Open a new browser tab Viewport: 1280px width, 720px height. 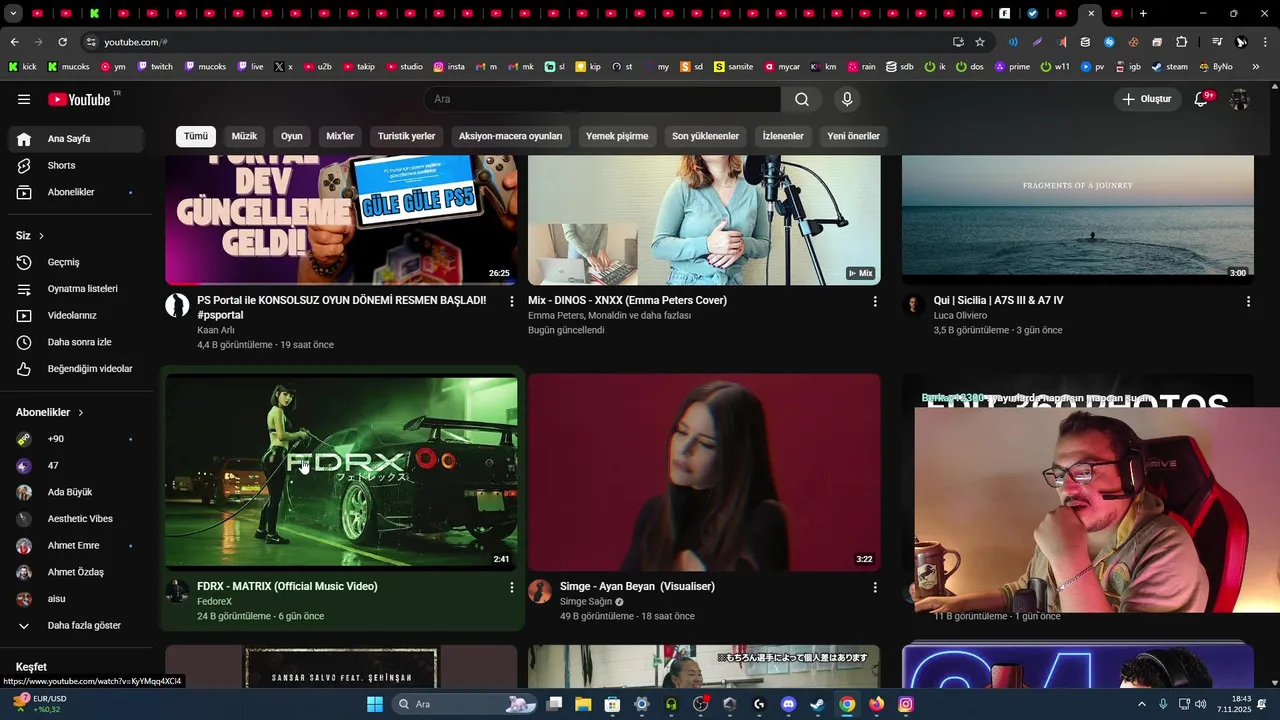point(1143,14)
